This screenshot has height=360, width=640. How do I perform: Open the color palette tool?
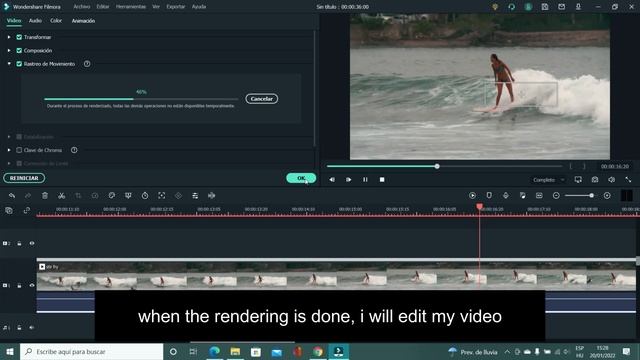coord(111,196)
